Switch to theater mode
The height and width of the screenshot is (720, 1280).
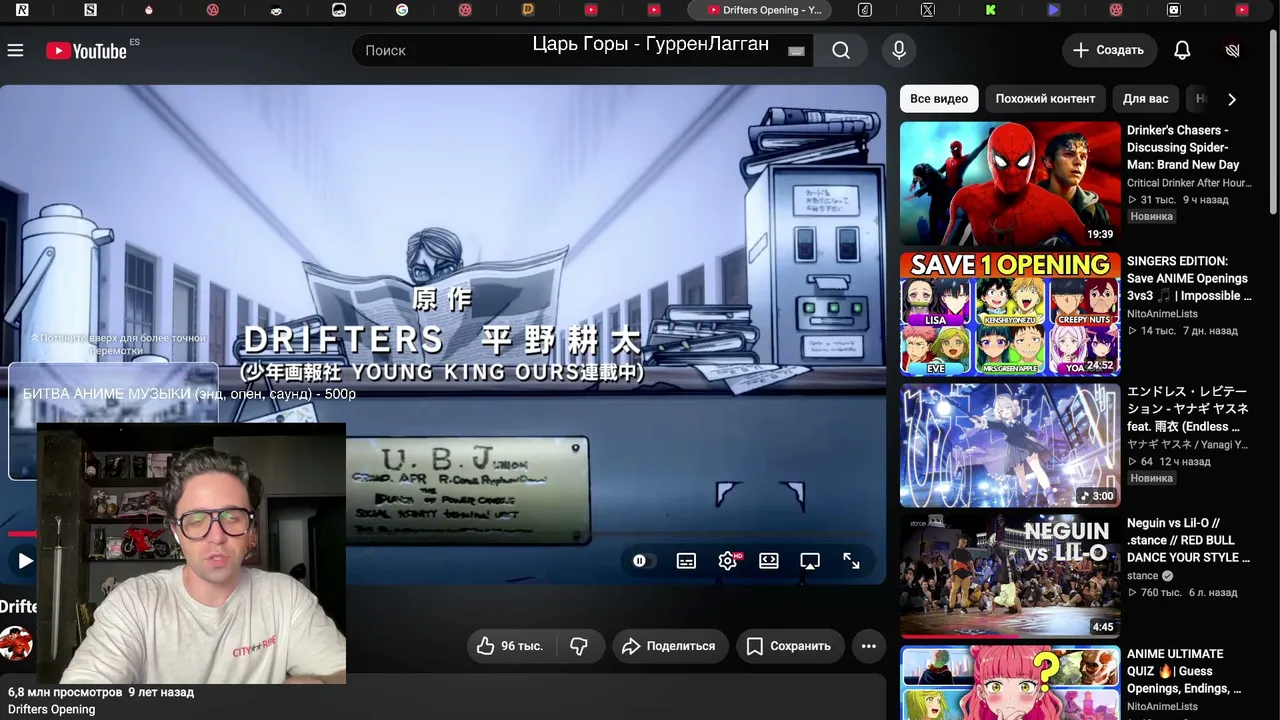coord(769,561)
